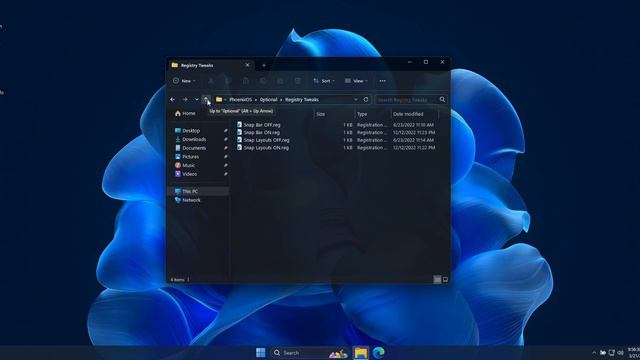Unpin Downloads using its pin icon
640x360 pixels.
click(226, 139)
